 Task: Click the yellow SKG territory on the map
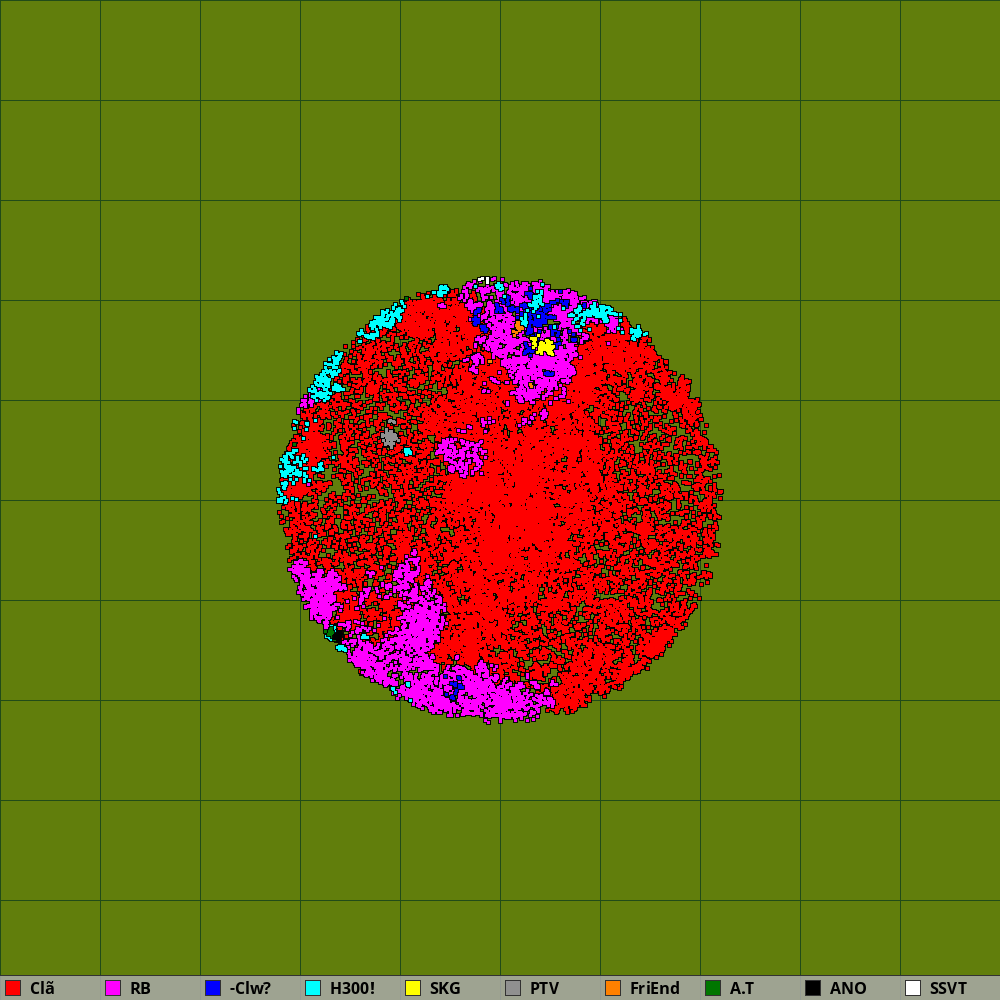tap(545, 347)
